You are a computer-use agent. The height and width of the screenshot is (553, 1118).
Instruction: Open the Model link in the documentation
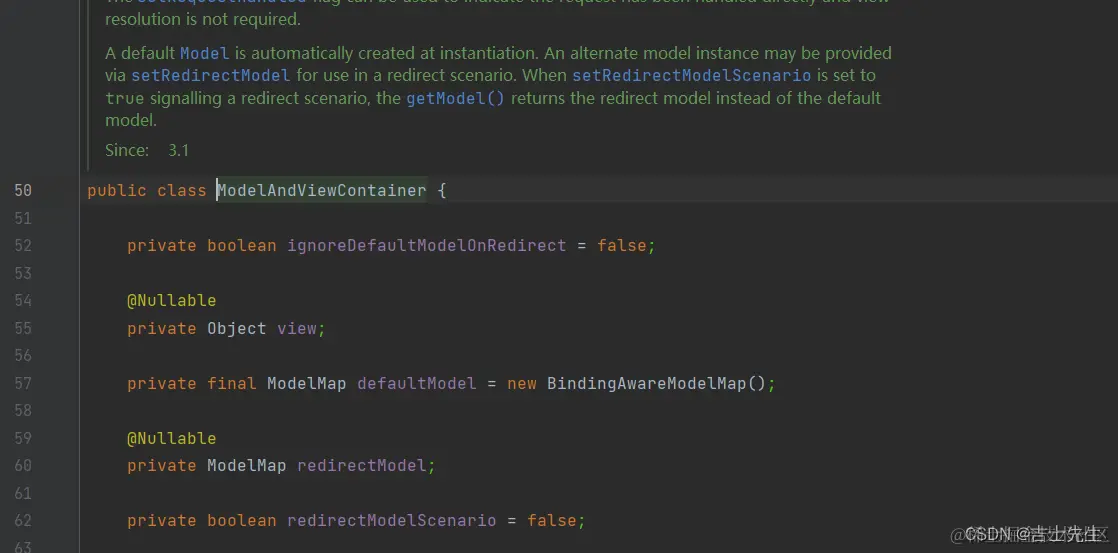(205, 53)
